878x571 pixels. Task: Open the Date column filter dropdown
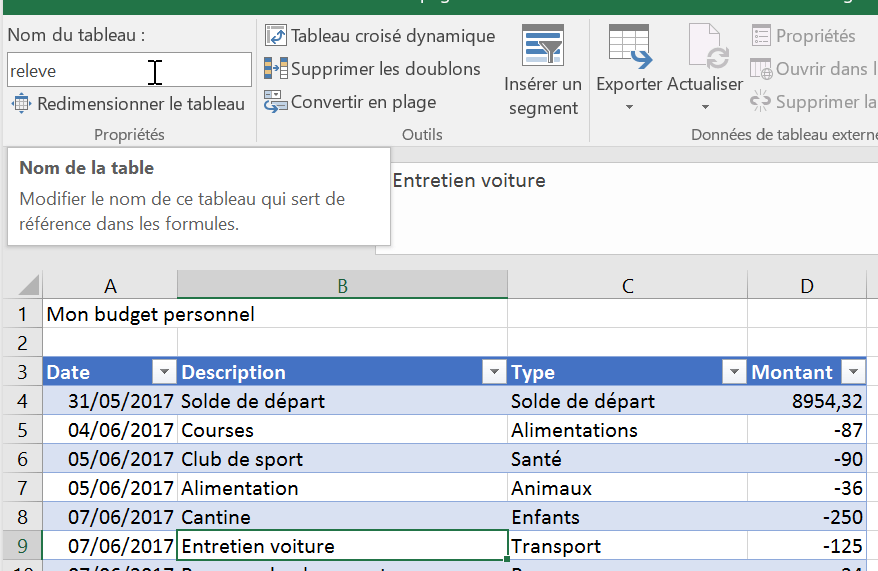click(x=164, y=371)
